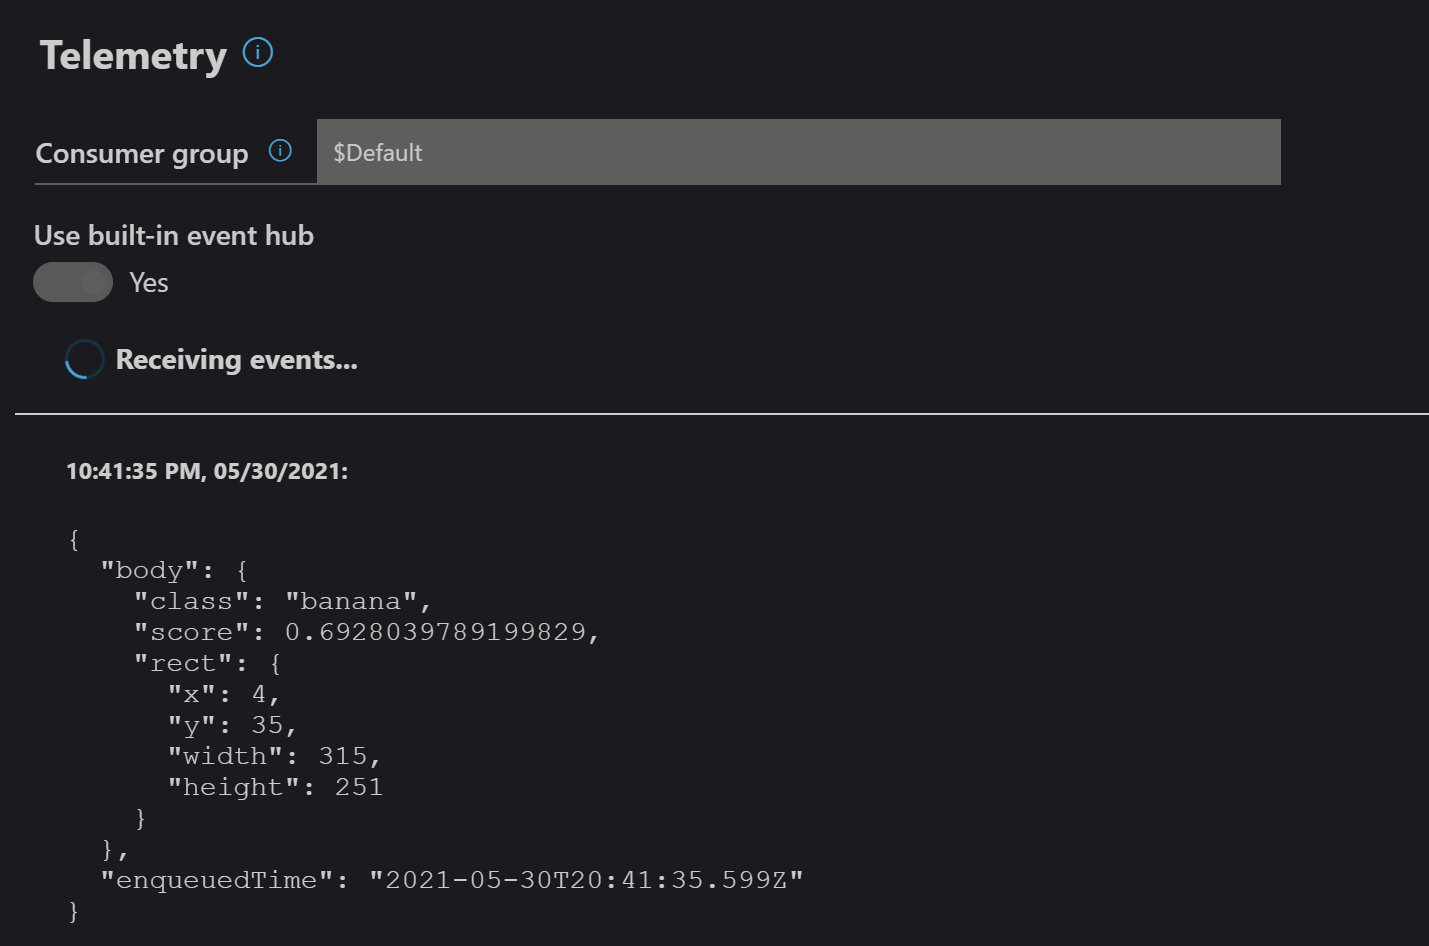Click the Yes label beside the toggle
1429x946 pixels.
149,283
